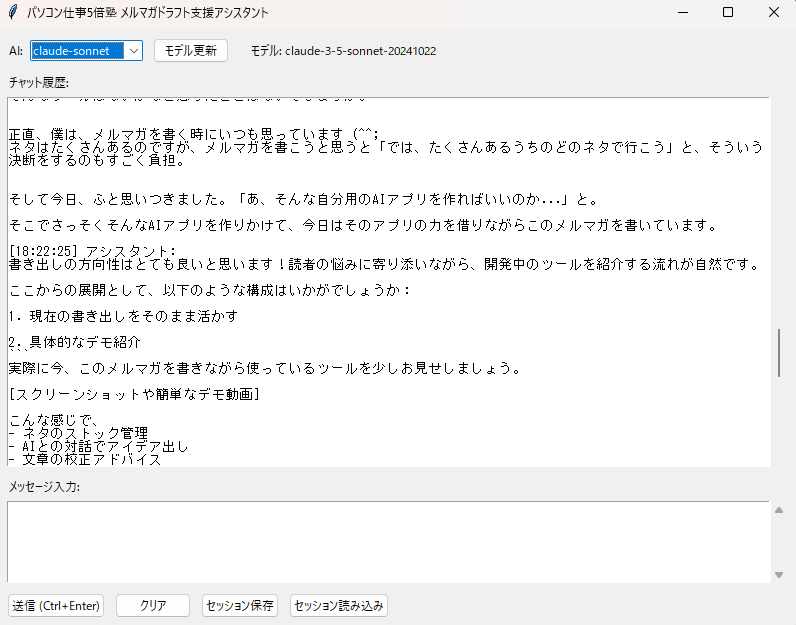This screenshot has height=625, width=796.
Task: Open the AI model combo box dropdown arrow
Action: [x=134, y=51]
